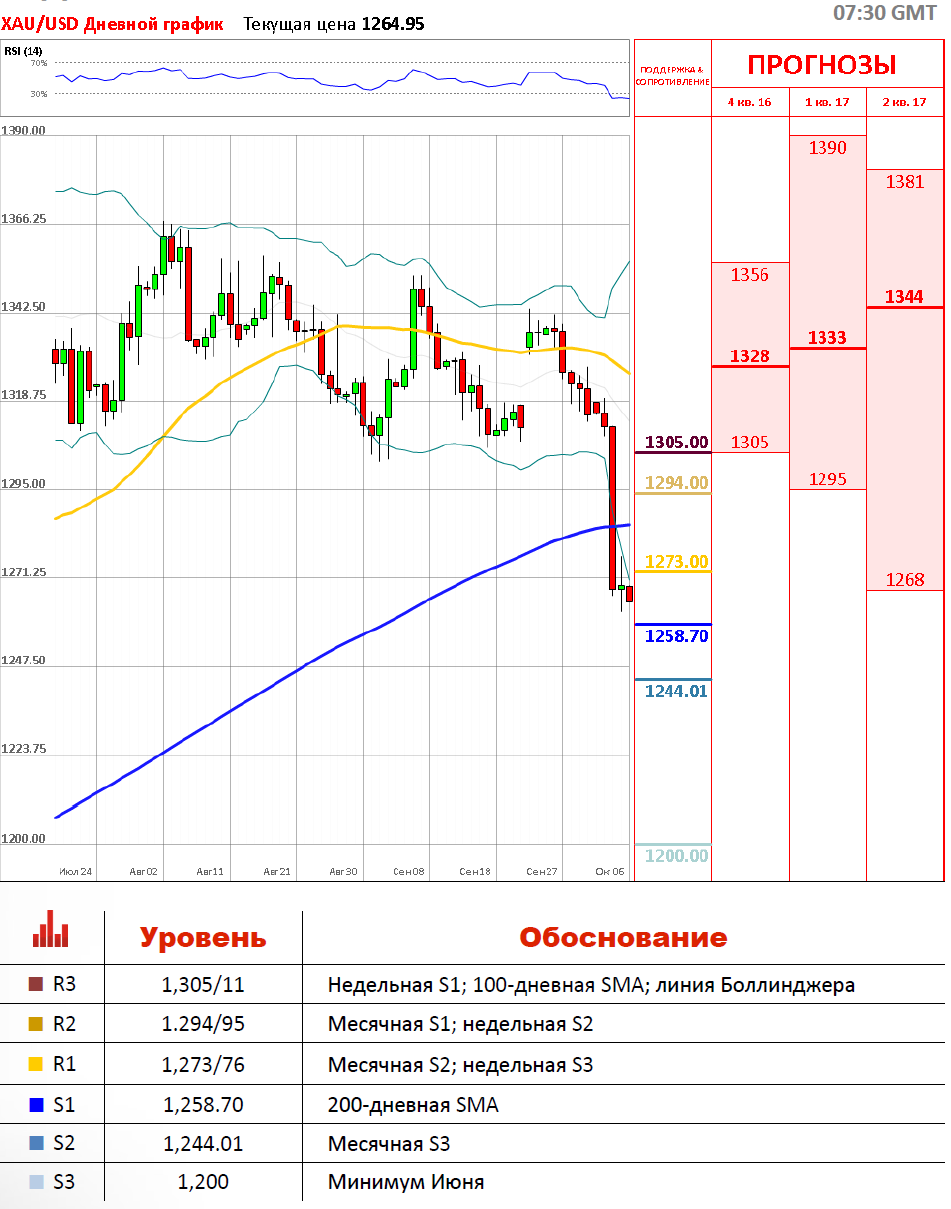The image size is (951, 1209).
Task: Select the 200-дневная SMA table row text
Action: tap(413, 1105)
